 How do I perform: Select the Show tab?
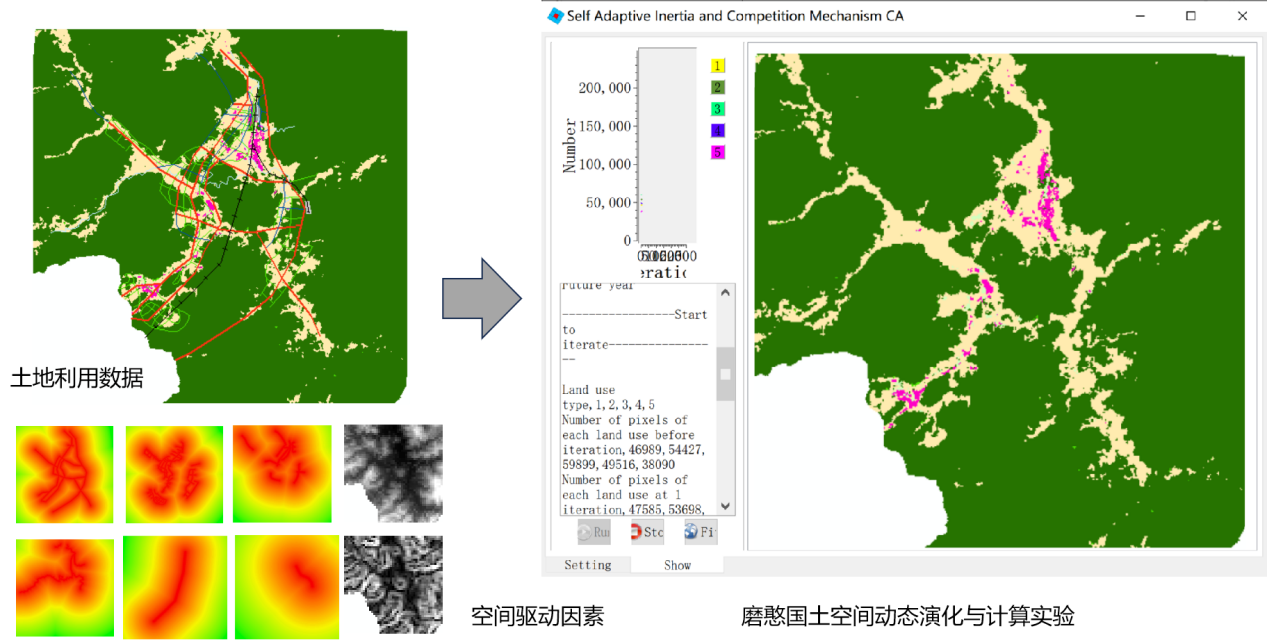(x=677, y=565)
